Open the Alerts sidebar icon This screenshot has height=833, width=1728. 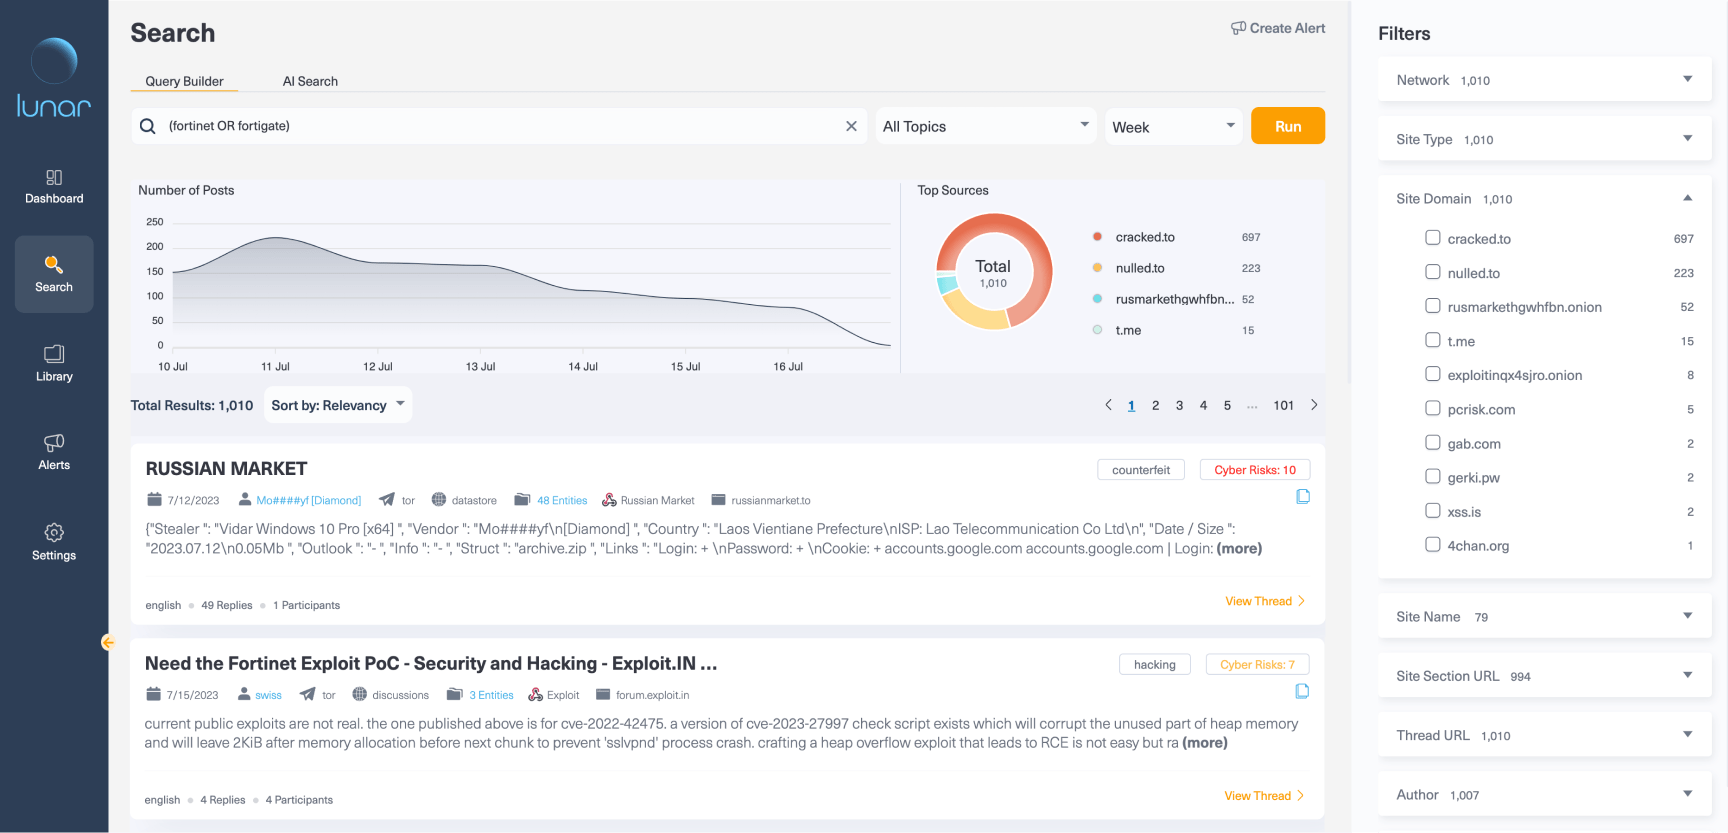coord(54,442)
